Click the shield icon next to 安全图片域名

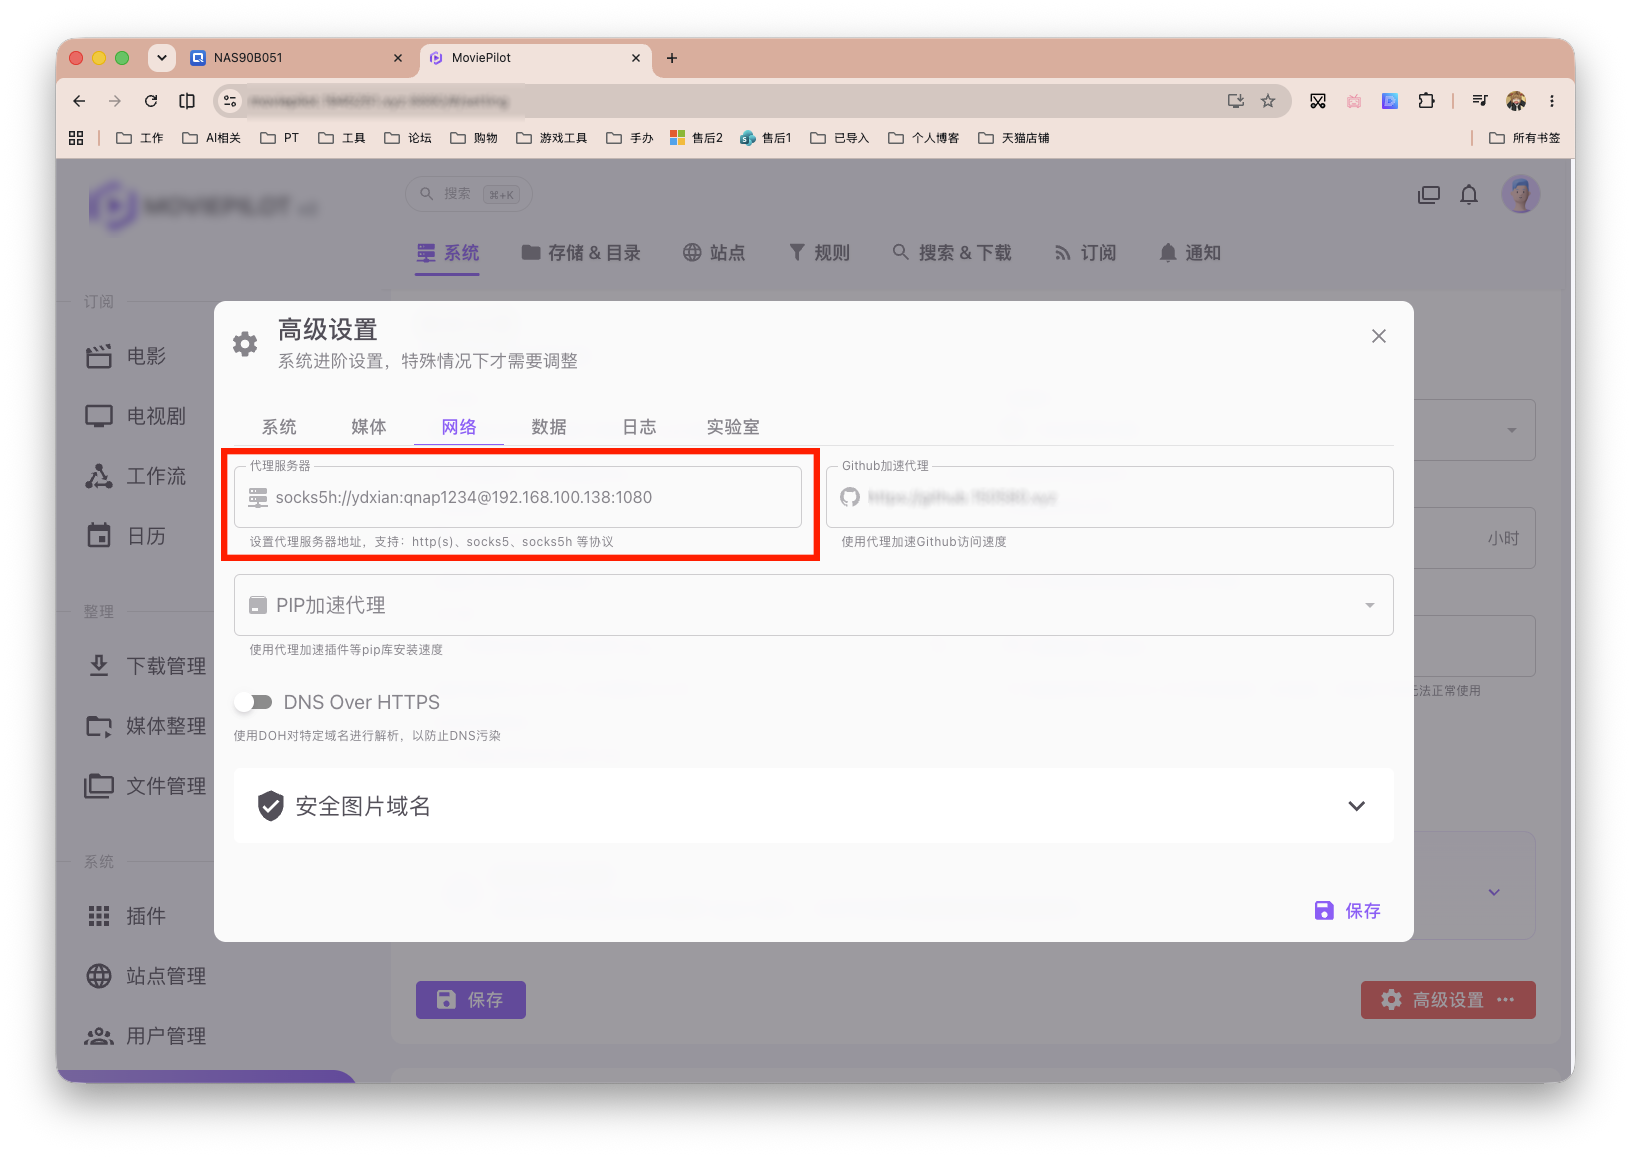[x=270, y=806]
